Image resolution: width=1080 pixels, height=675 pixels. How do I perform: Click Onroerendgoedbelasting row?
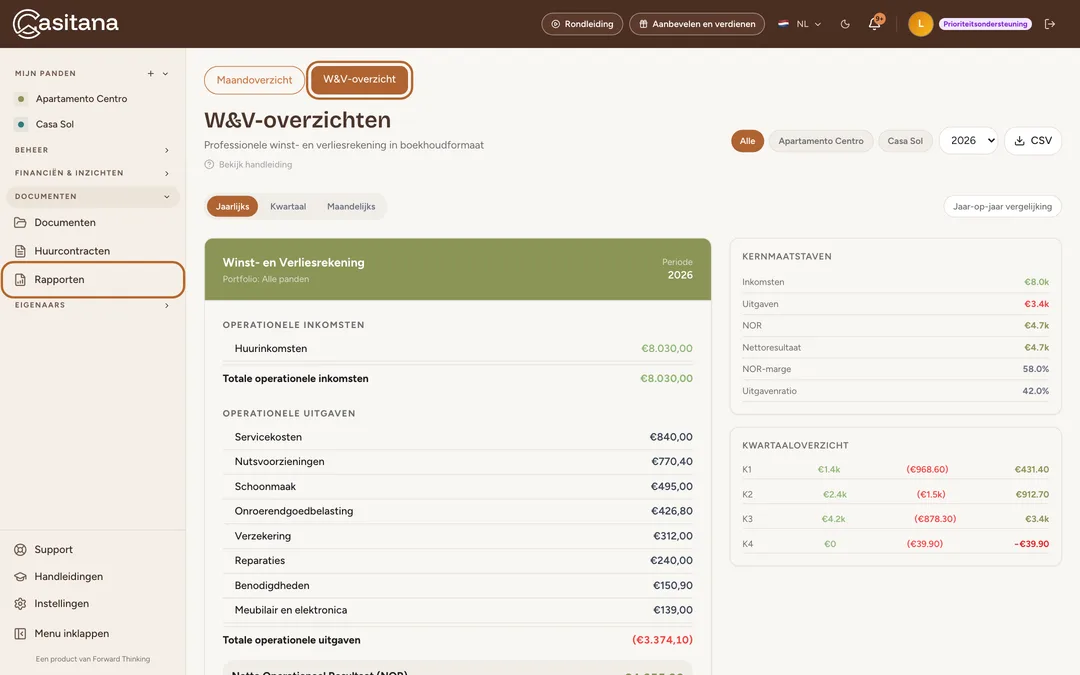tap(457, 511)
